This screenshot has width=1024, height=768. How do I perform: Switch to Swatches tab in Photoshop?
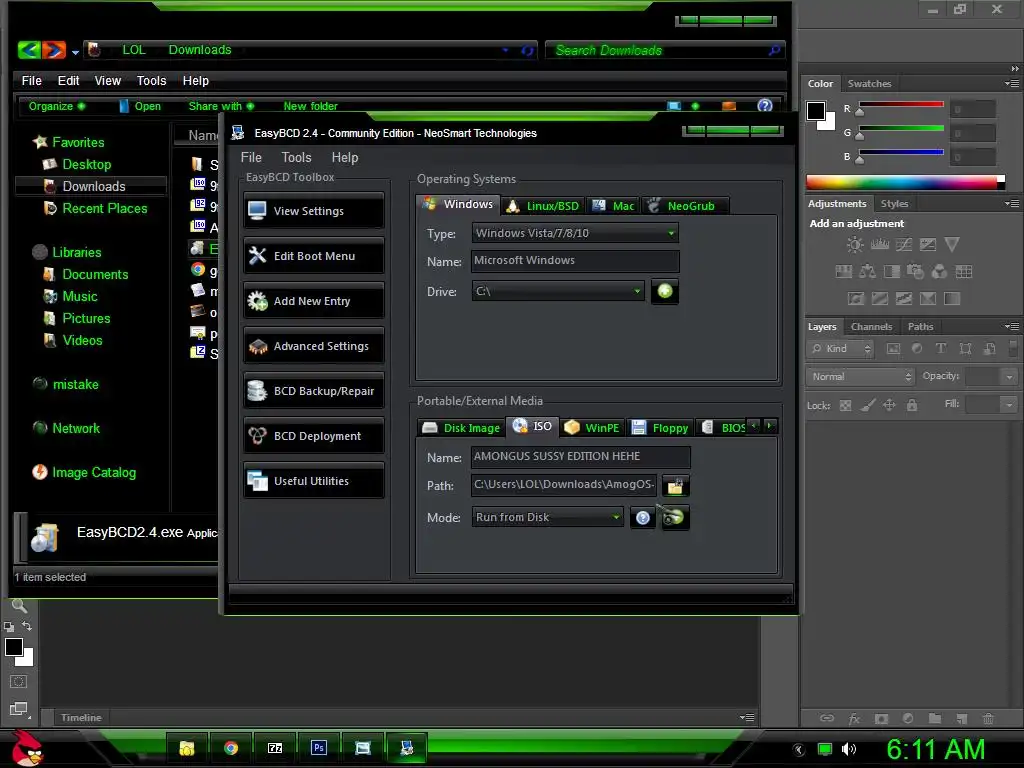[x=869, y=84]
